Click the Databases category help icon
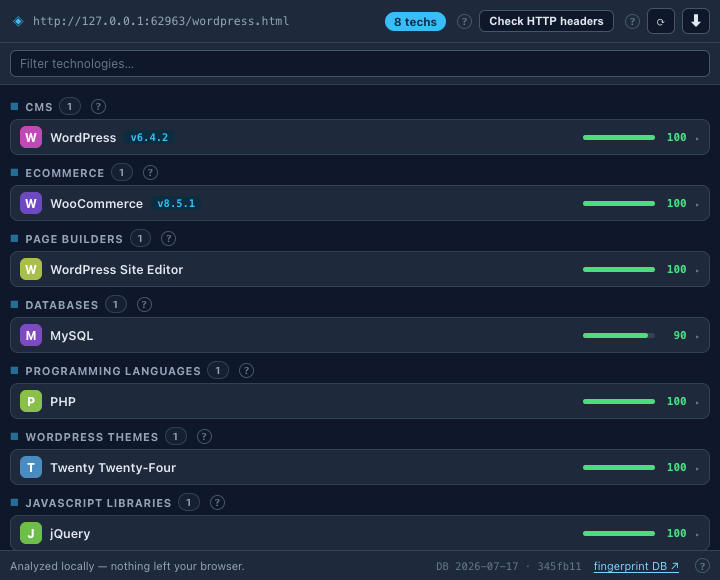This screenshot has width=720, height=580. click(x=144, y=304)
